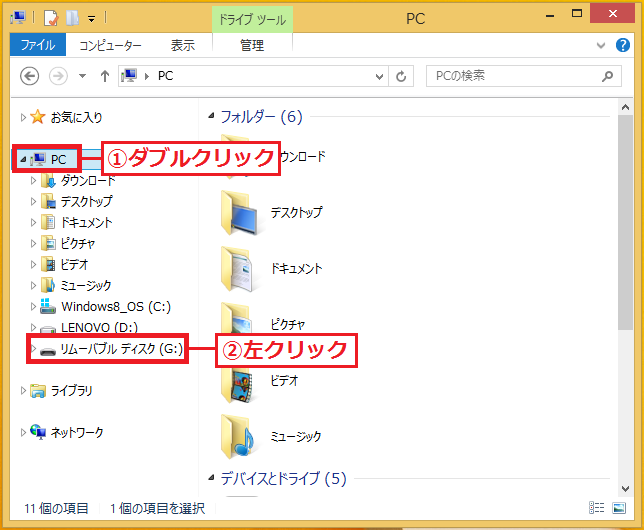Click the PC icon in the address bar

point(129,76)
